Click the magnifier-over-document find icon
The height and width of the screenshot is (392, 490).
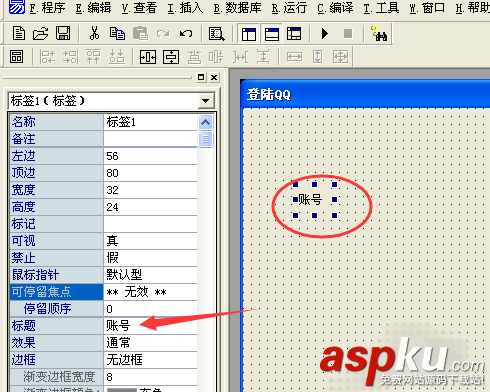point(217,34)
